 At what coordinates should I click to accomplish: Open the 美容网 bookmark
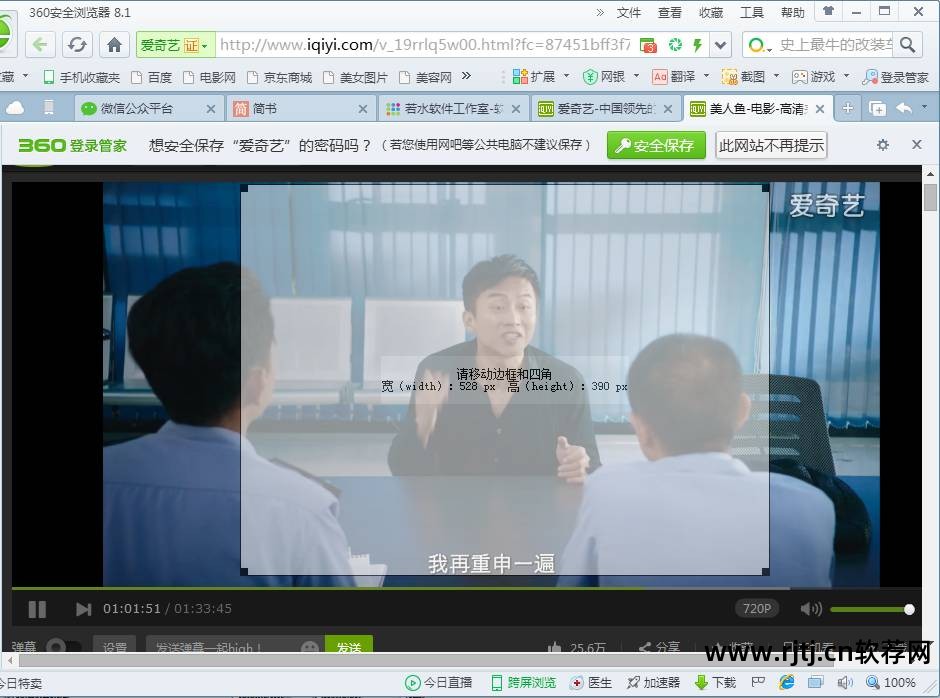426,77
